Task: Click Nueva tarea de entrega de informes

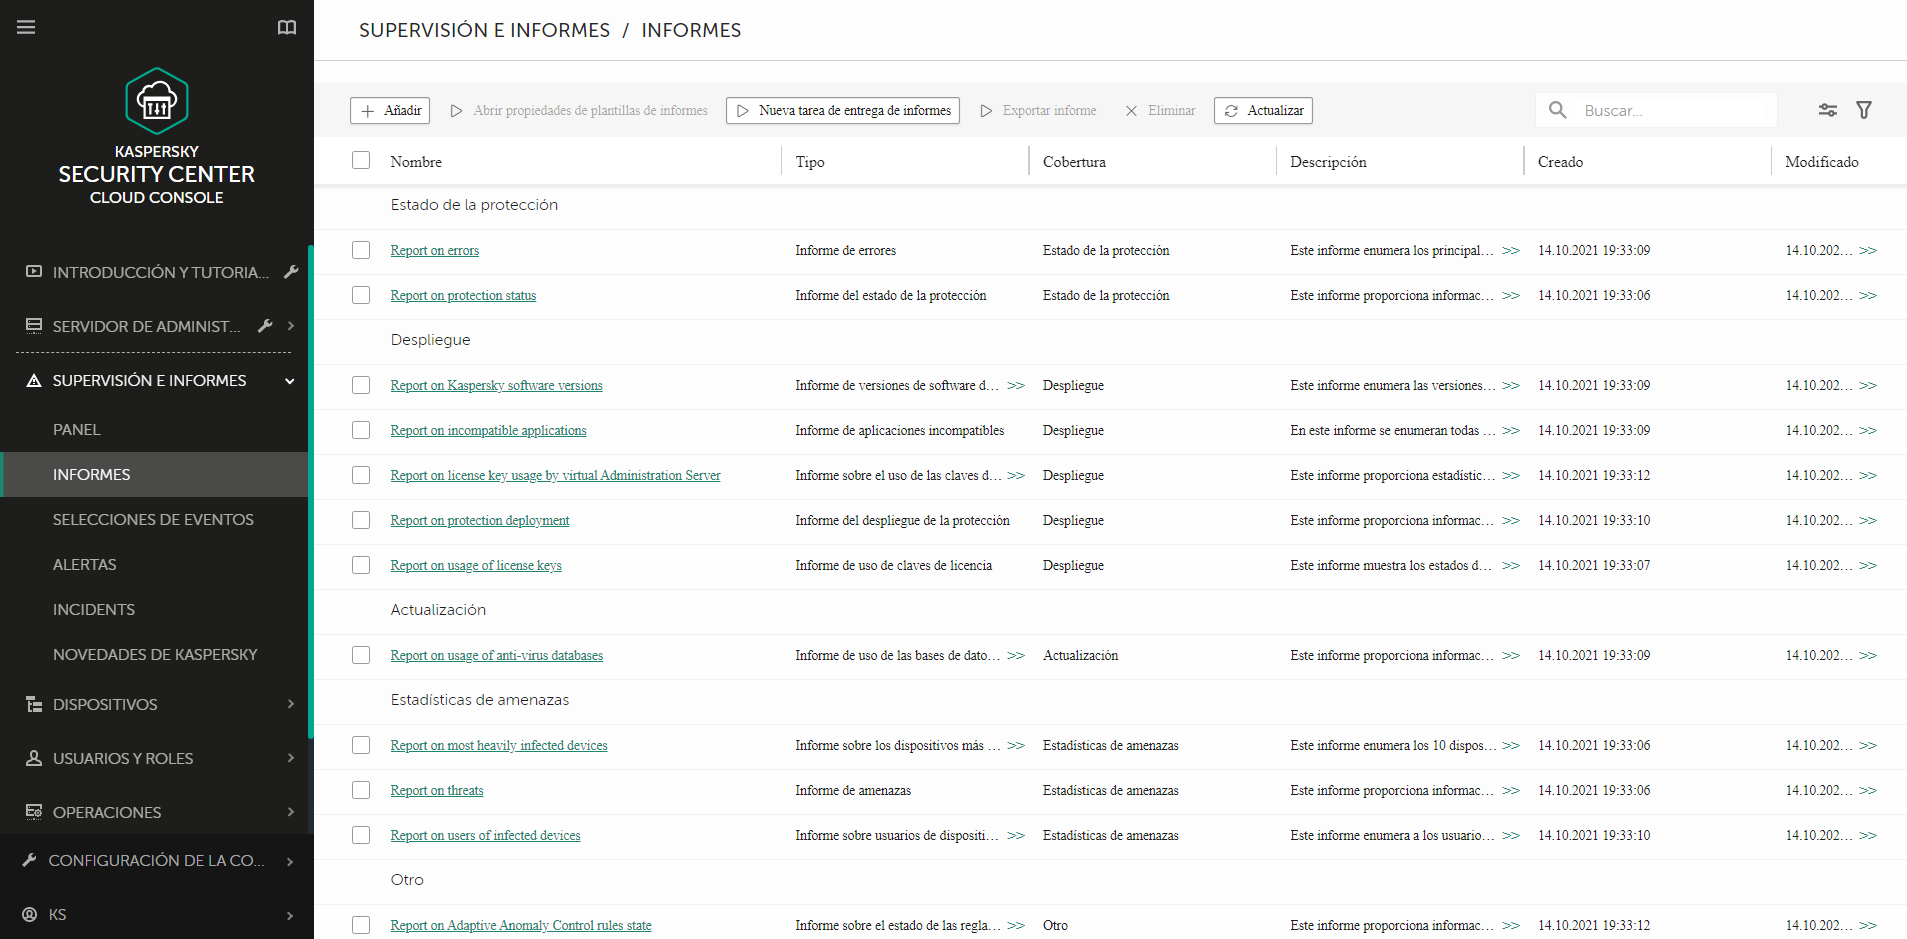Action: click(x=842, y=110)
